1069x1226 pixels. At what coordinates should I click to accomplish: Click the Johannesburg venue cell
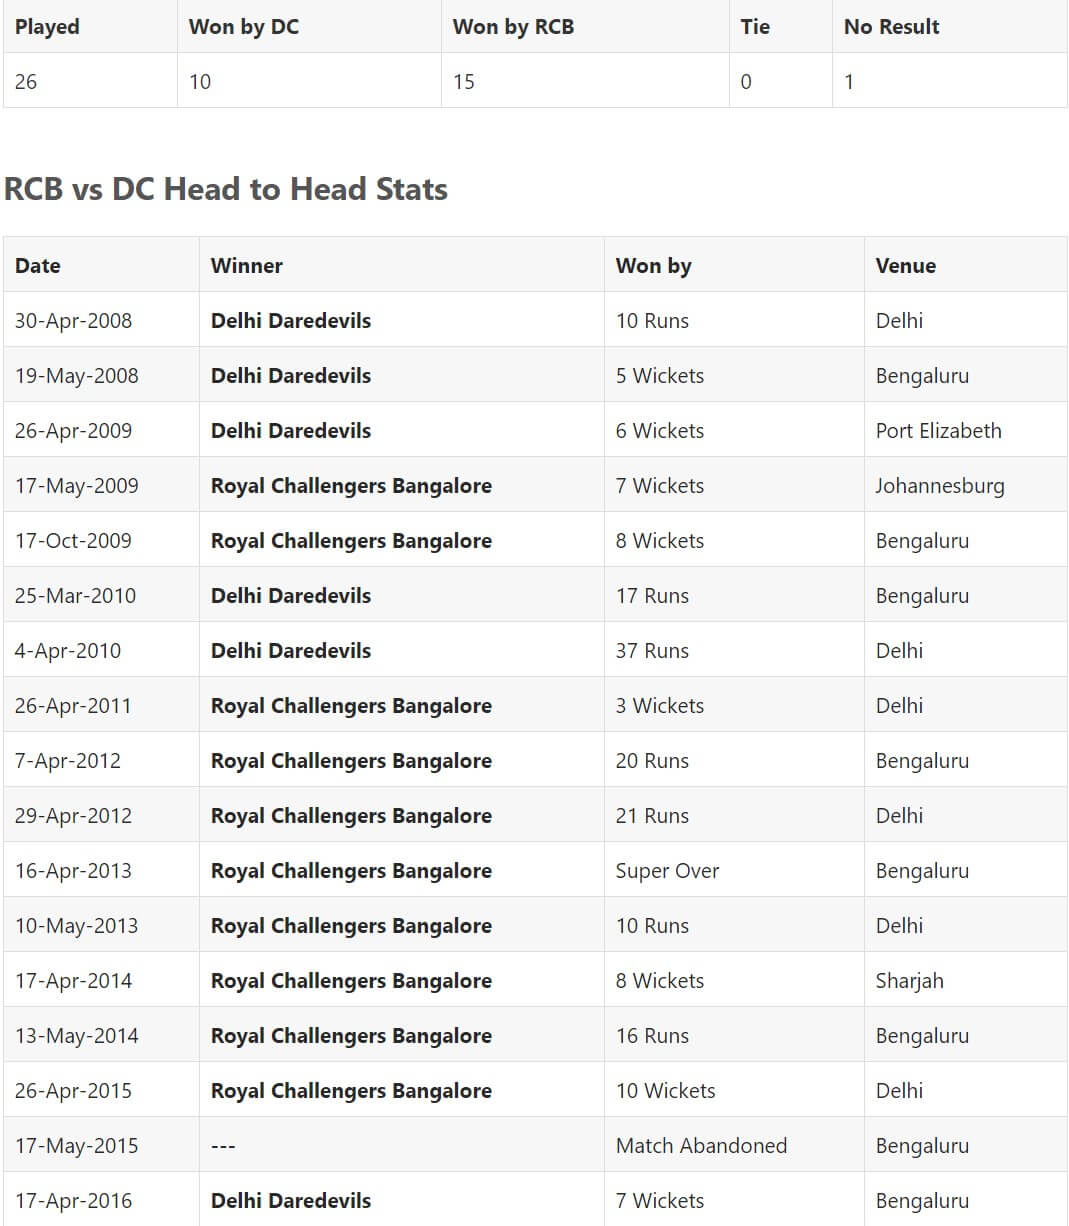[939, 486]
